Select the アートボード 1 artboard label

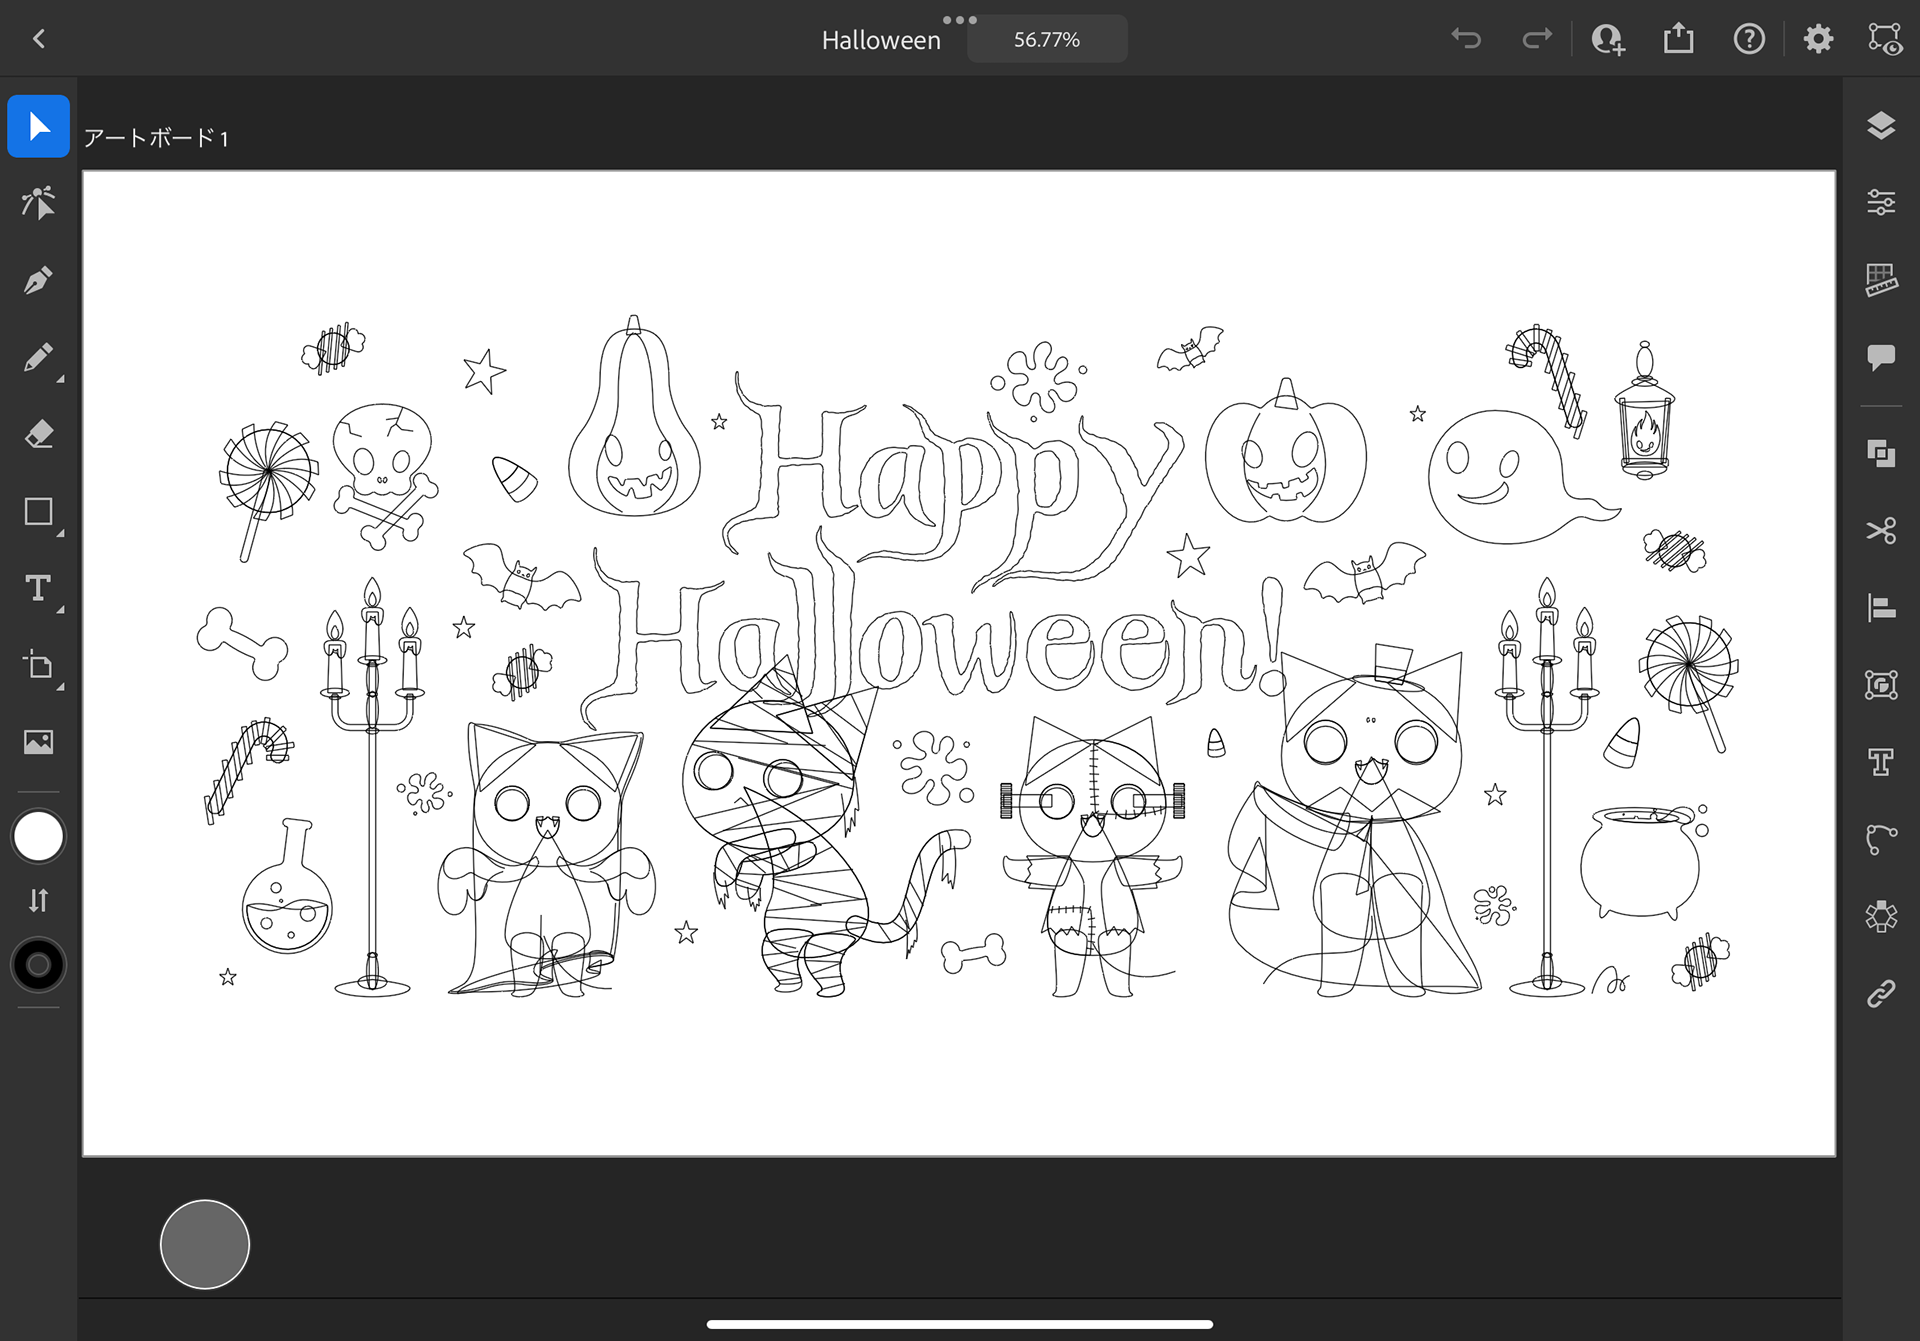click(156, 138)
